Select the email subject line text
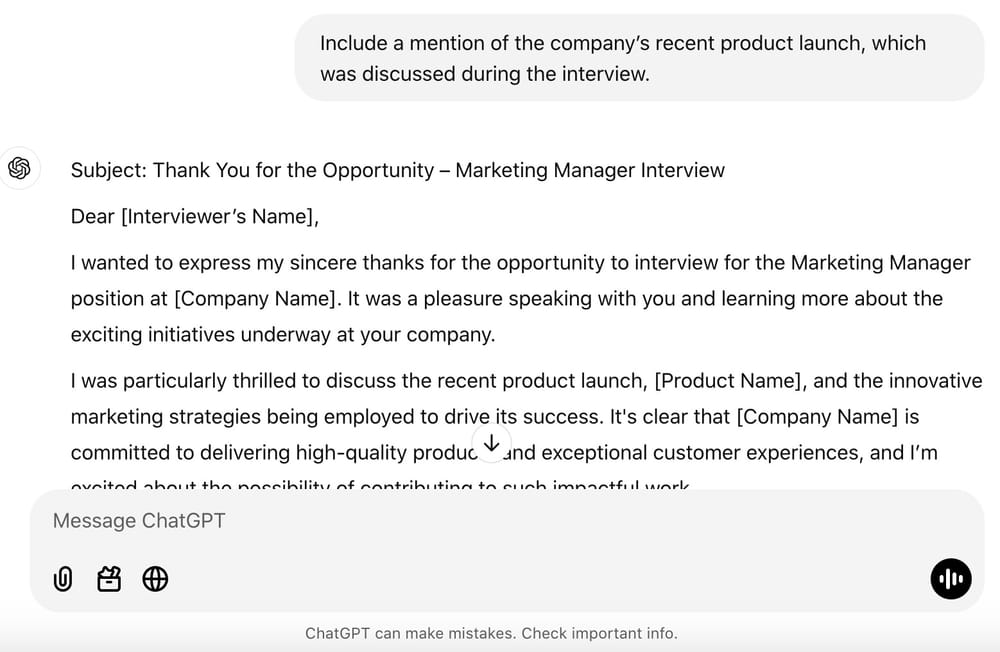1000x652 pixels. coord(398,170)
